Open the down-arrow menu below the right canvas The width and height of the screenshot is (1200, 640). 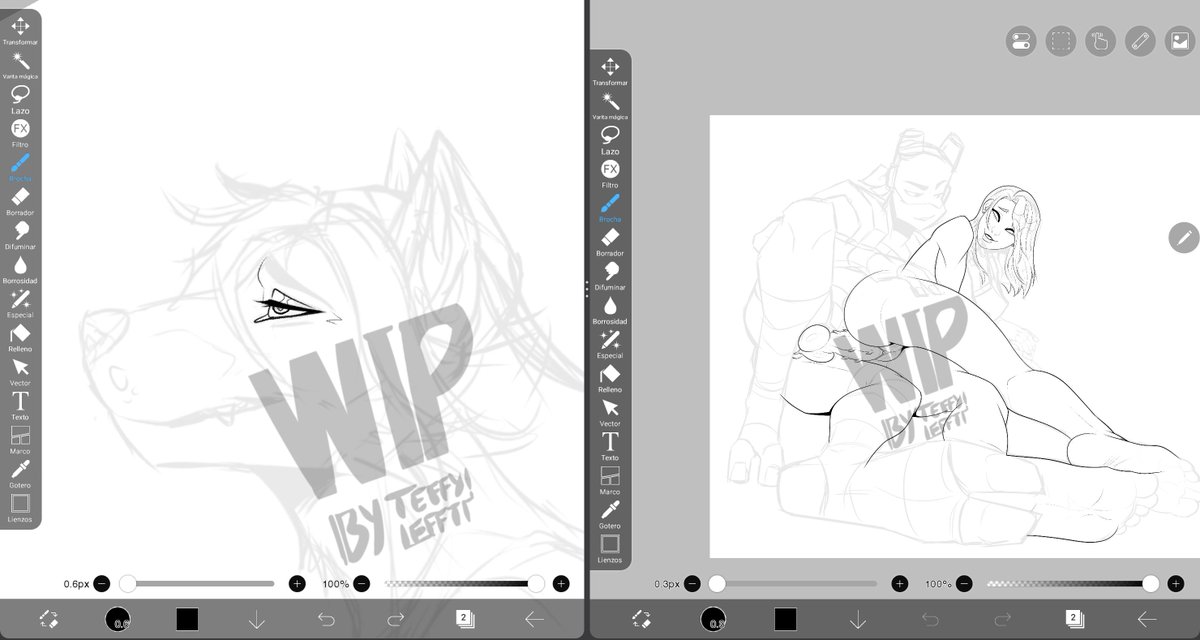click(x=858, y=618)
